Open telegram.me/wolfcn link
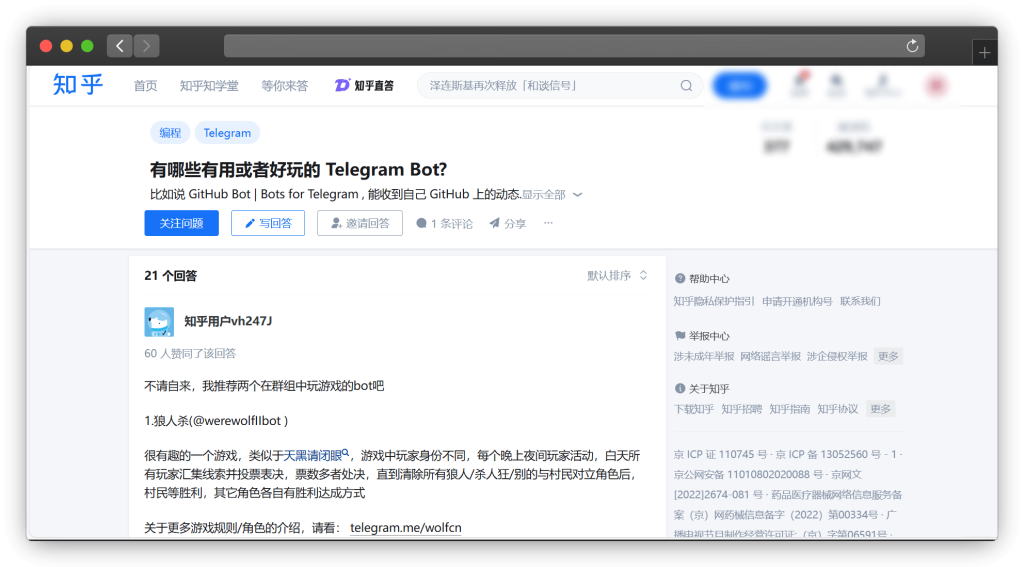Screen dimensions: 1024x567 (x=406, y=527)
